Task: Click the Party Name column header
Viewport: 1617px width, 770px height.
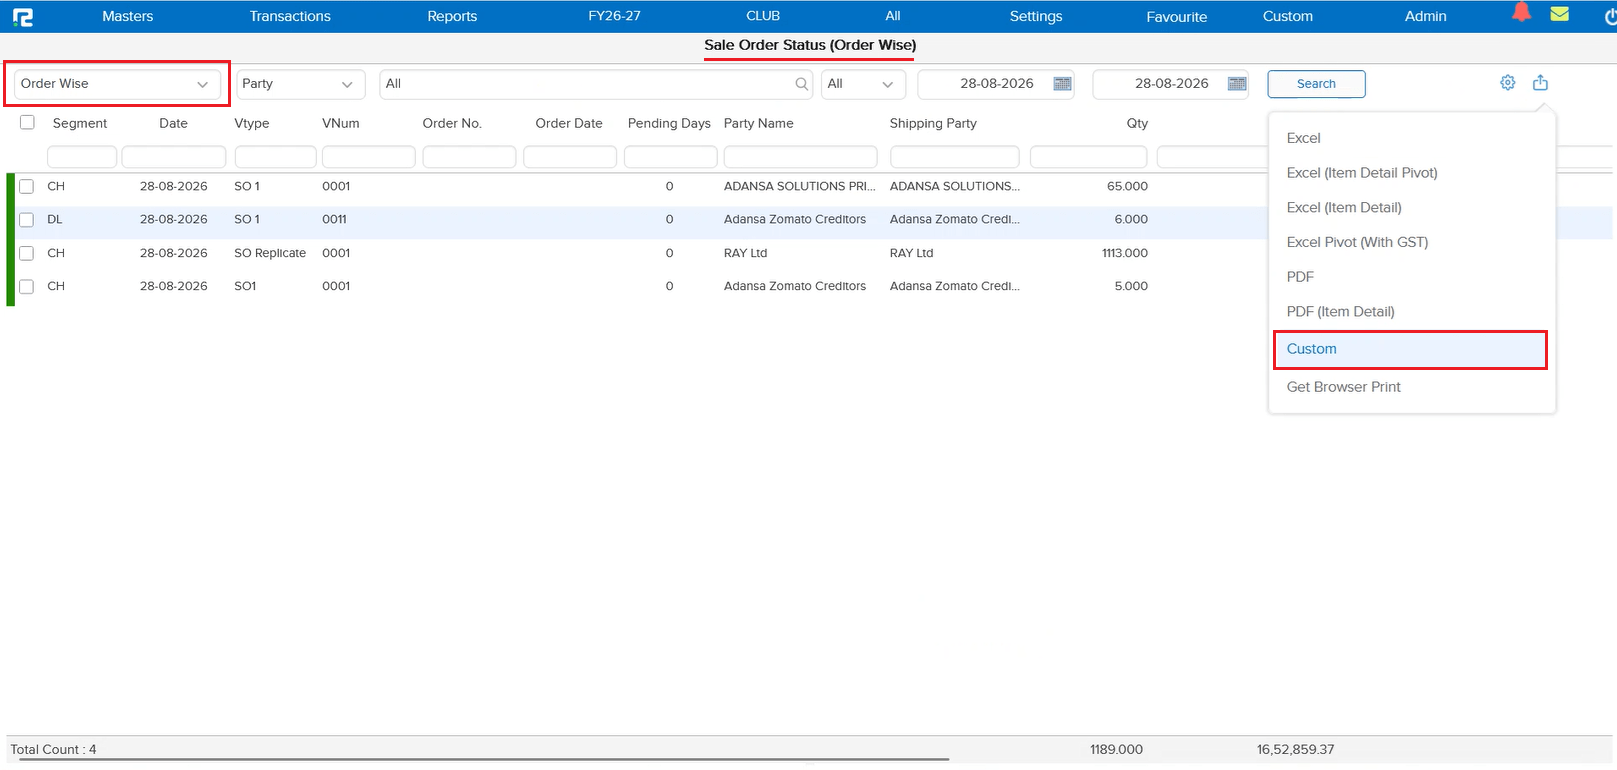Action: tap(758, 123)
